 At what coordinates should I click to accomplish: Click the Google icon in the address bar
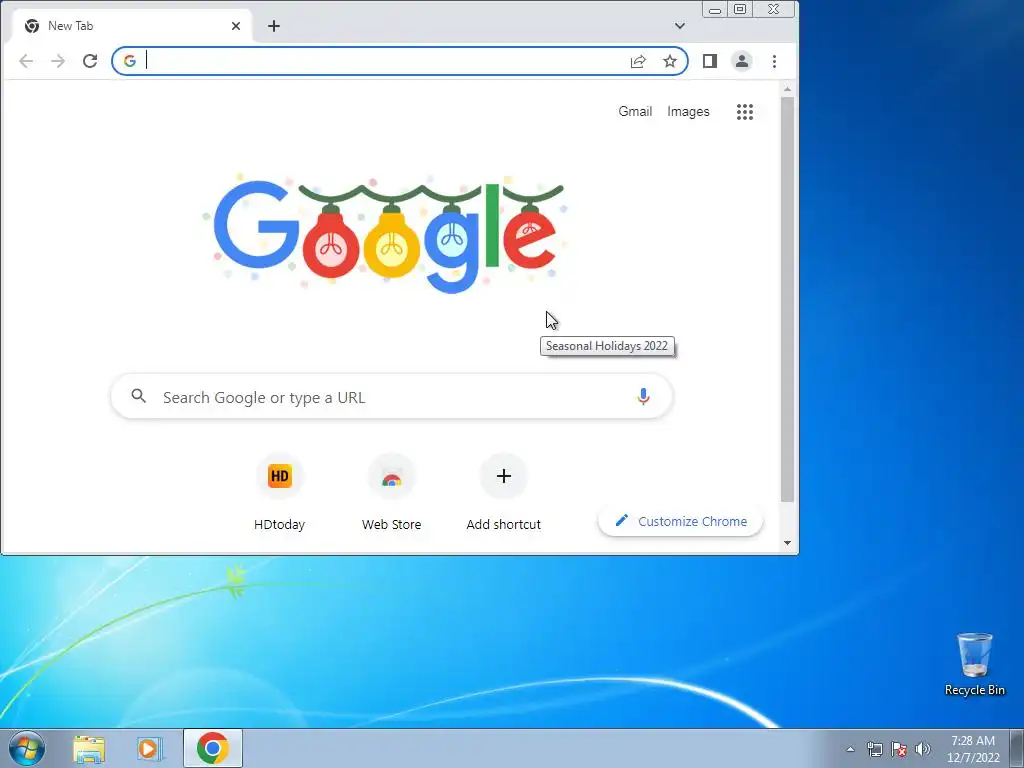point(130,61)
